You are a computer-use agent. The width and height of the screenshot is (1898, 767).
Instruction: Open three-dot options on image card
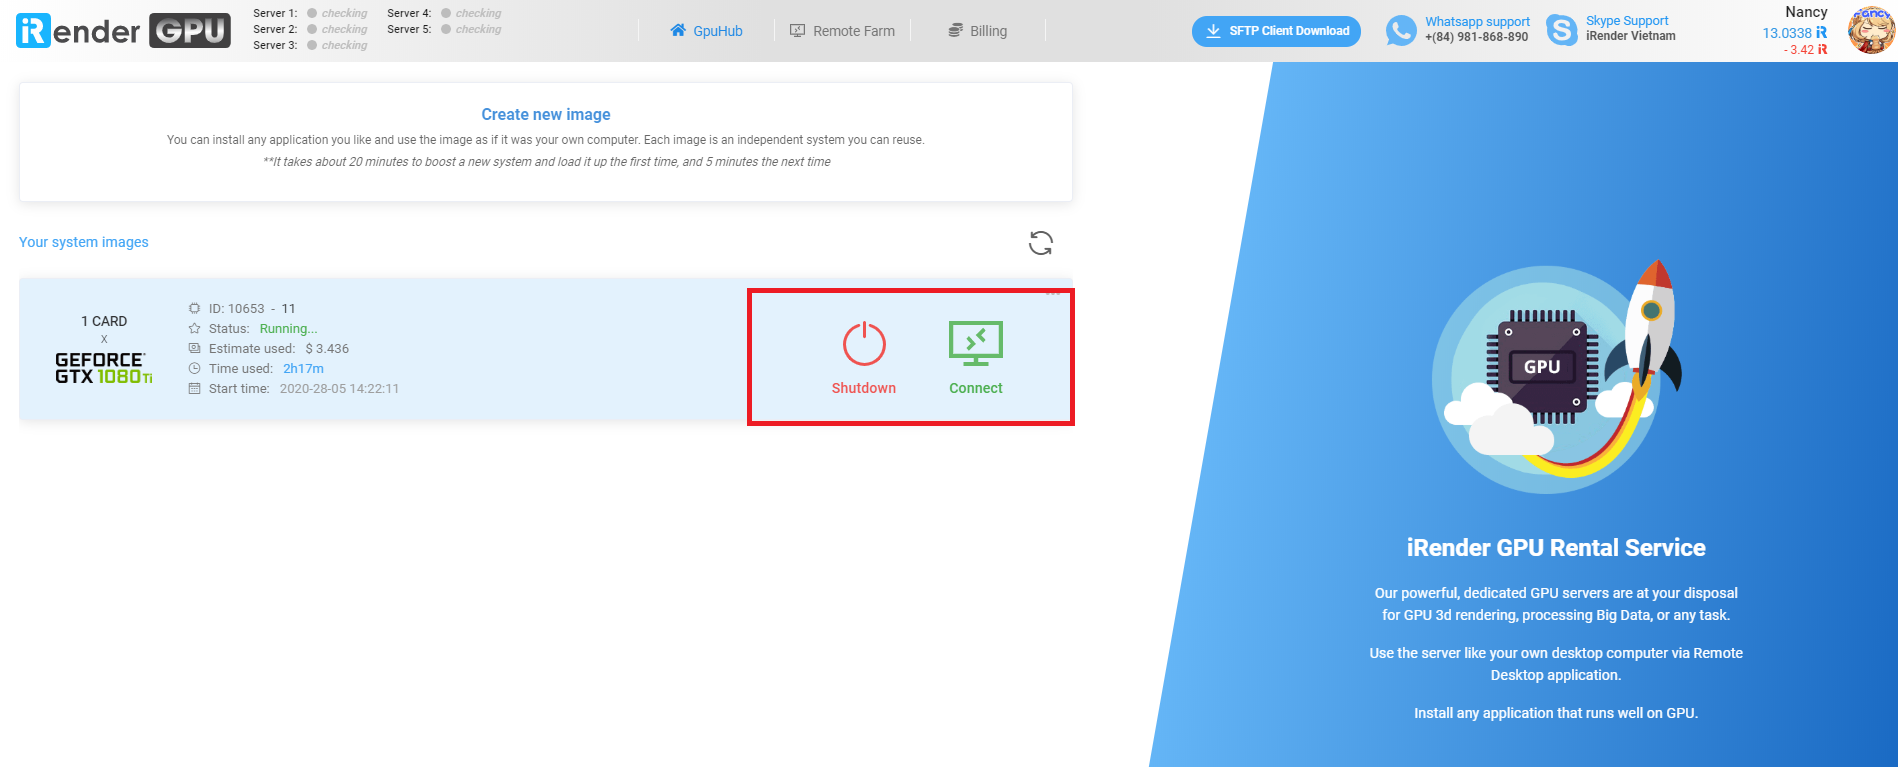(1052, 293)
